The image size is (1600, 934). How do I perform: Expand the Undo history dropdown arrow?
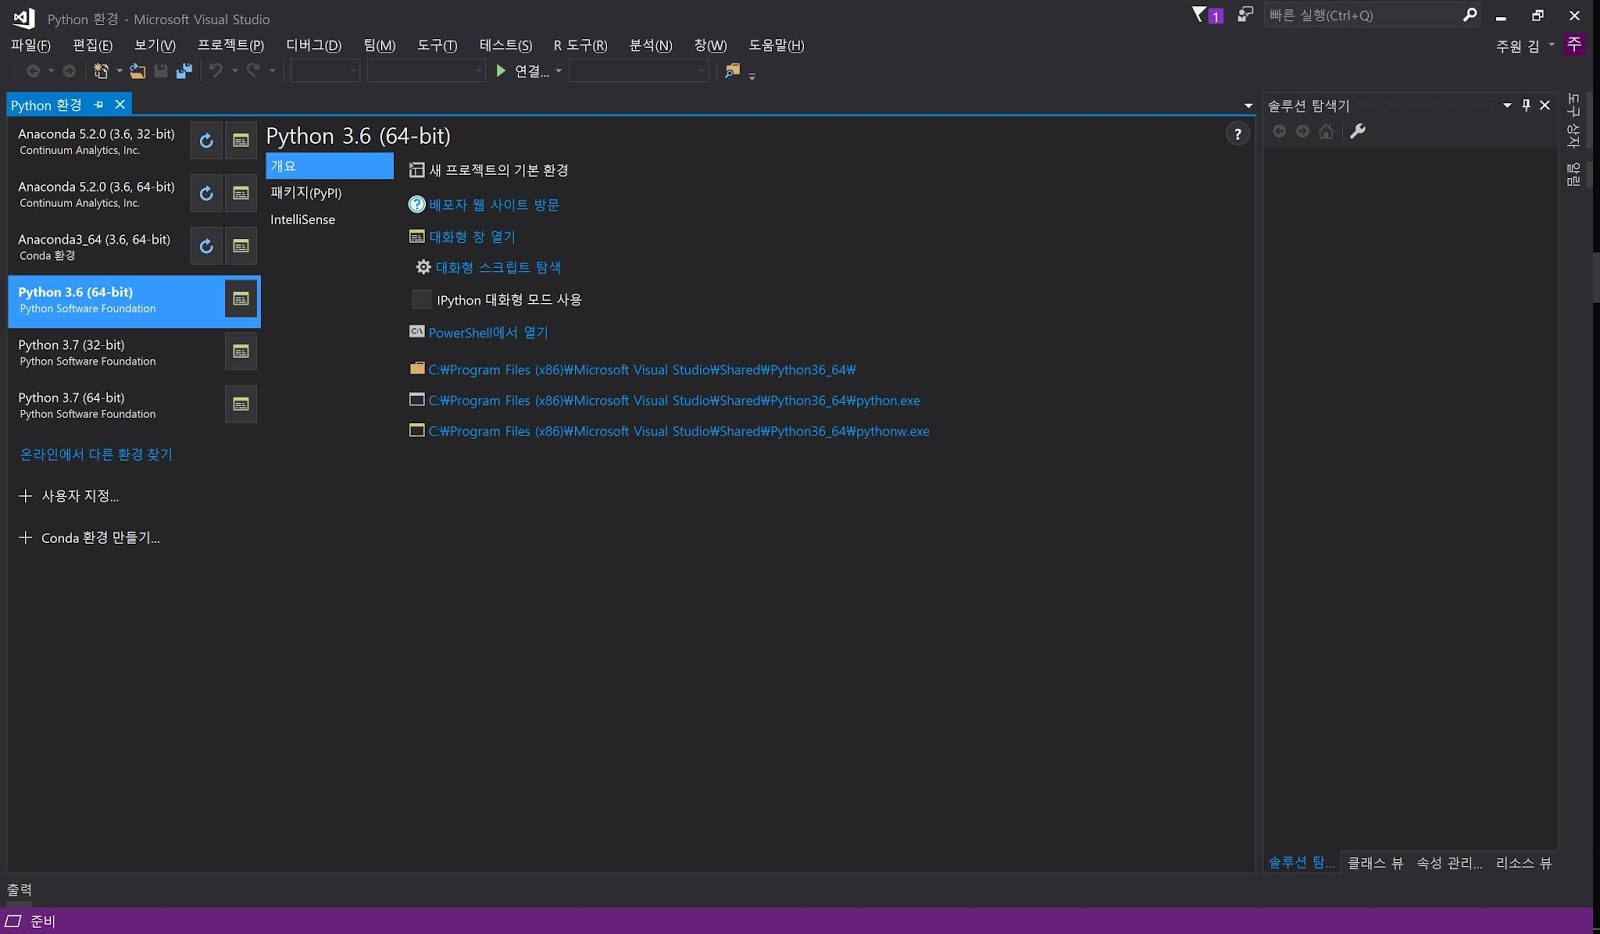[x=235, y=71]
